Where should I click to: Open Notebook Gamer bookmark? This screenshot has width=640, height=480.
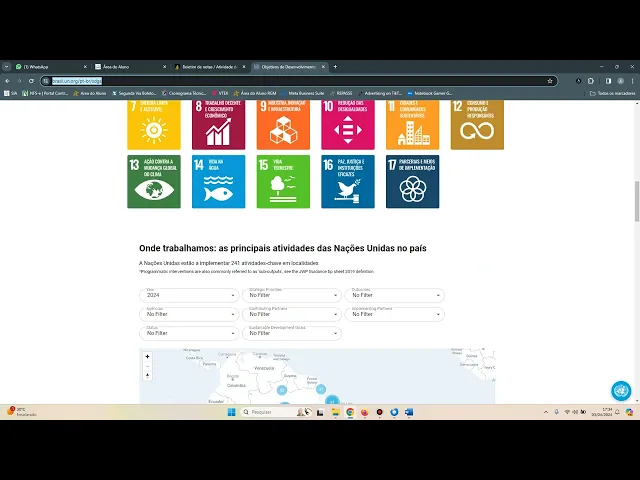[430, 93]
